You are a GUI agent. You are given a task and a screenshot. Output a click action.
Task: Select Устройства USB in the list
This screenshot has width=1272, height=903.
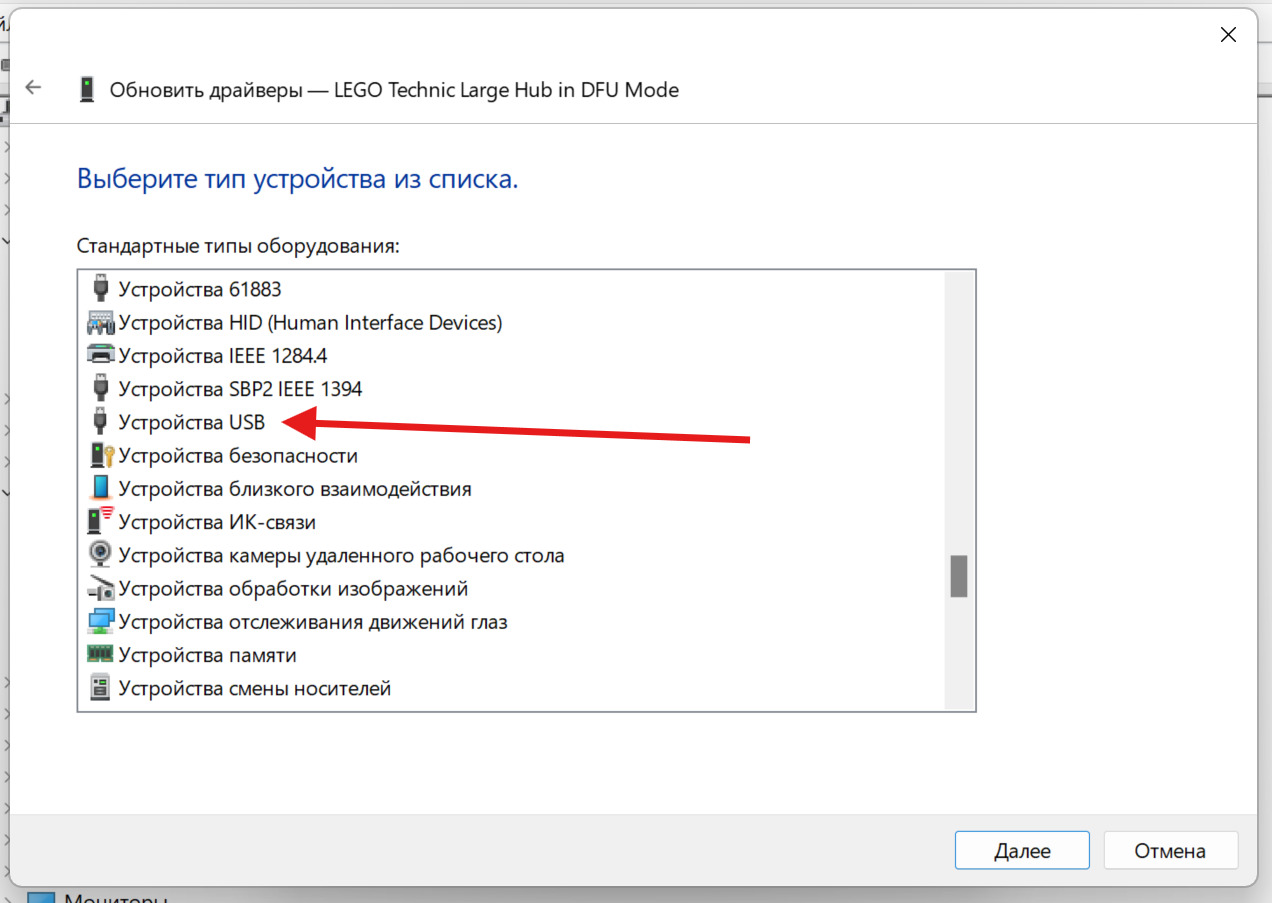click(191, 422)
